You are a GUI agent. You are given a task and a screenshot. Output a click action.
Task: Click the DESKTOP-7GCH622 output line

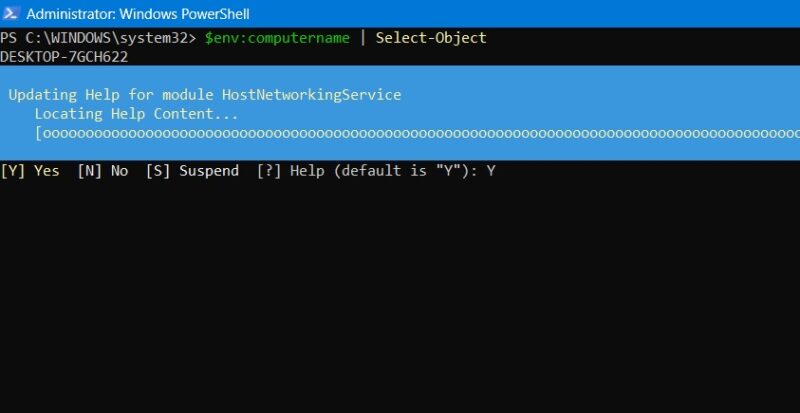[62, 55]
